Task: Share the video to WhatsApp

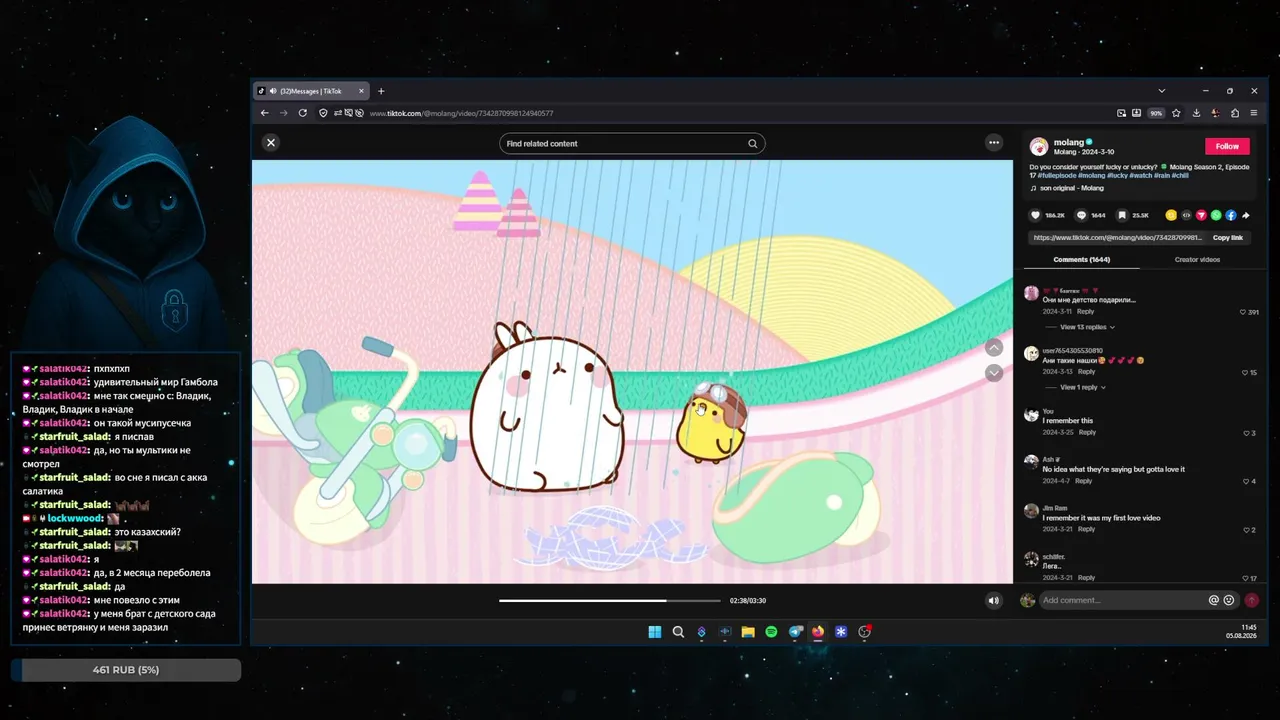Action: (x=1216, y=215)
